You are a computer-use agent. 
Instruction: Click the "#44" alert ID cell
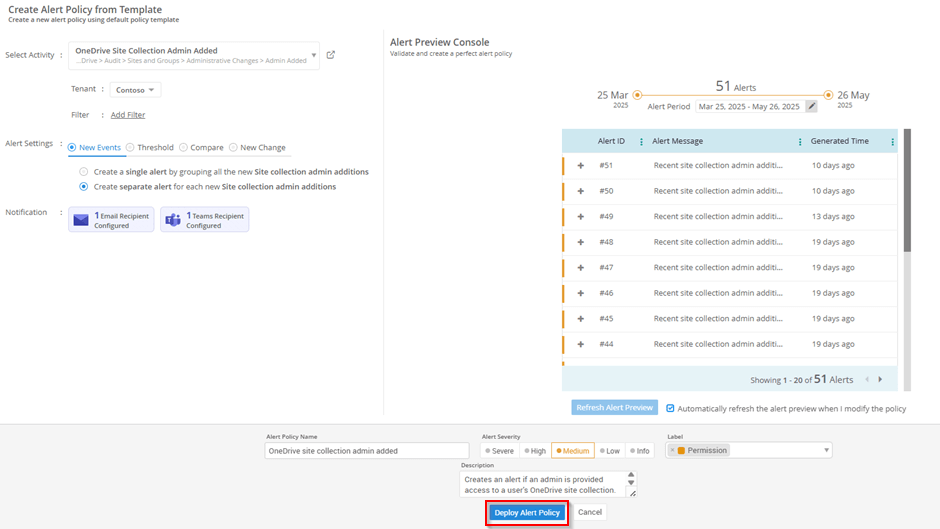(x=606, y=344)
